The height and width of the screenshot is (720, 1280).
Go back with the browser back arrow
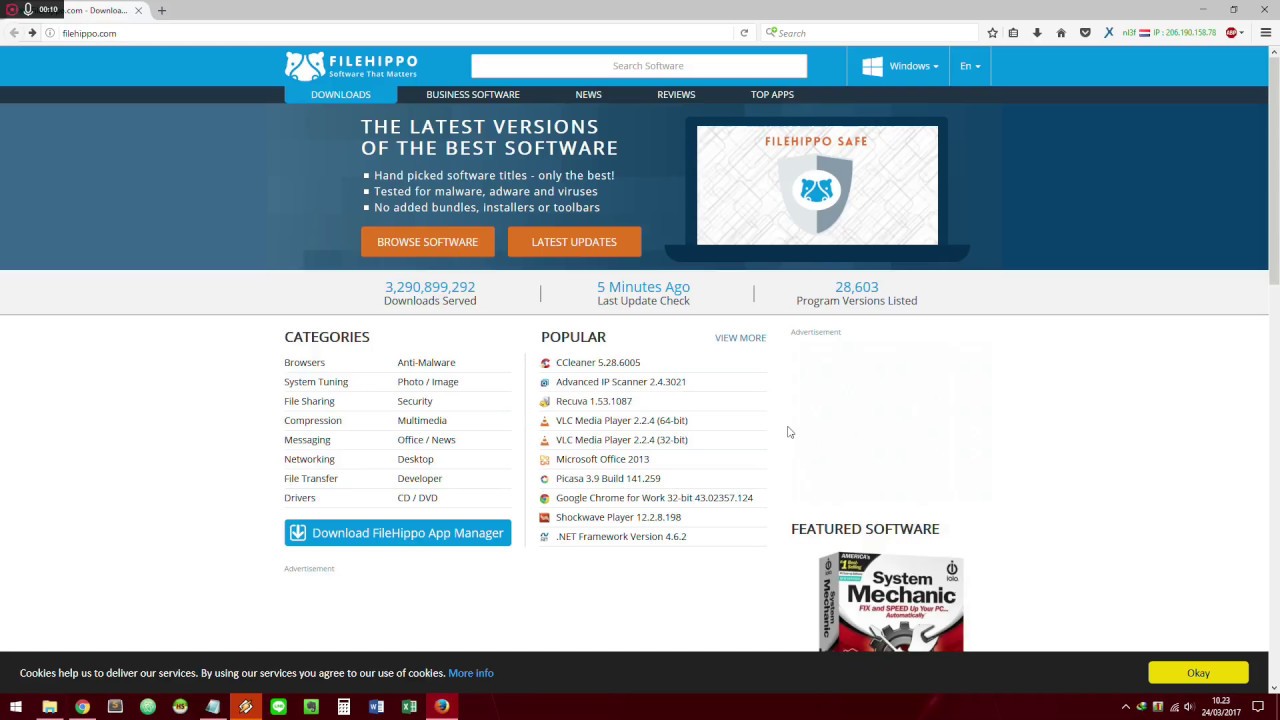(14, 33)
